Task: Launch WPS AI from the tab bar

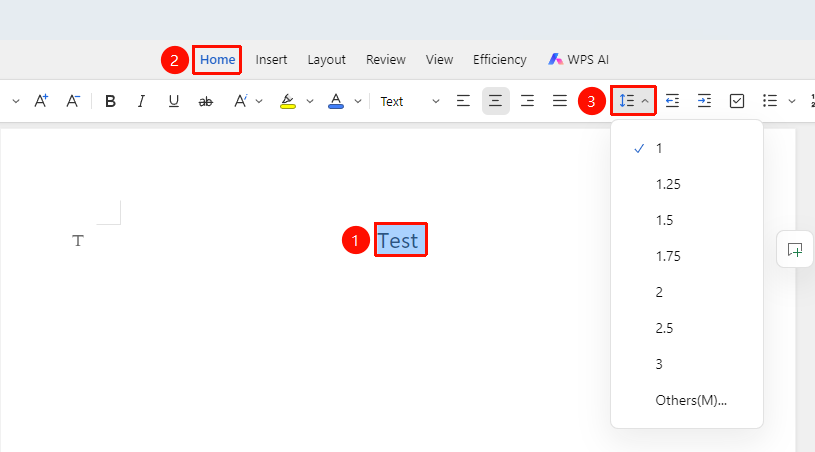Action: pyautogui.click(x=578, y=60)
